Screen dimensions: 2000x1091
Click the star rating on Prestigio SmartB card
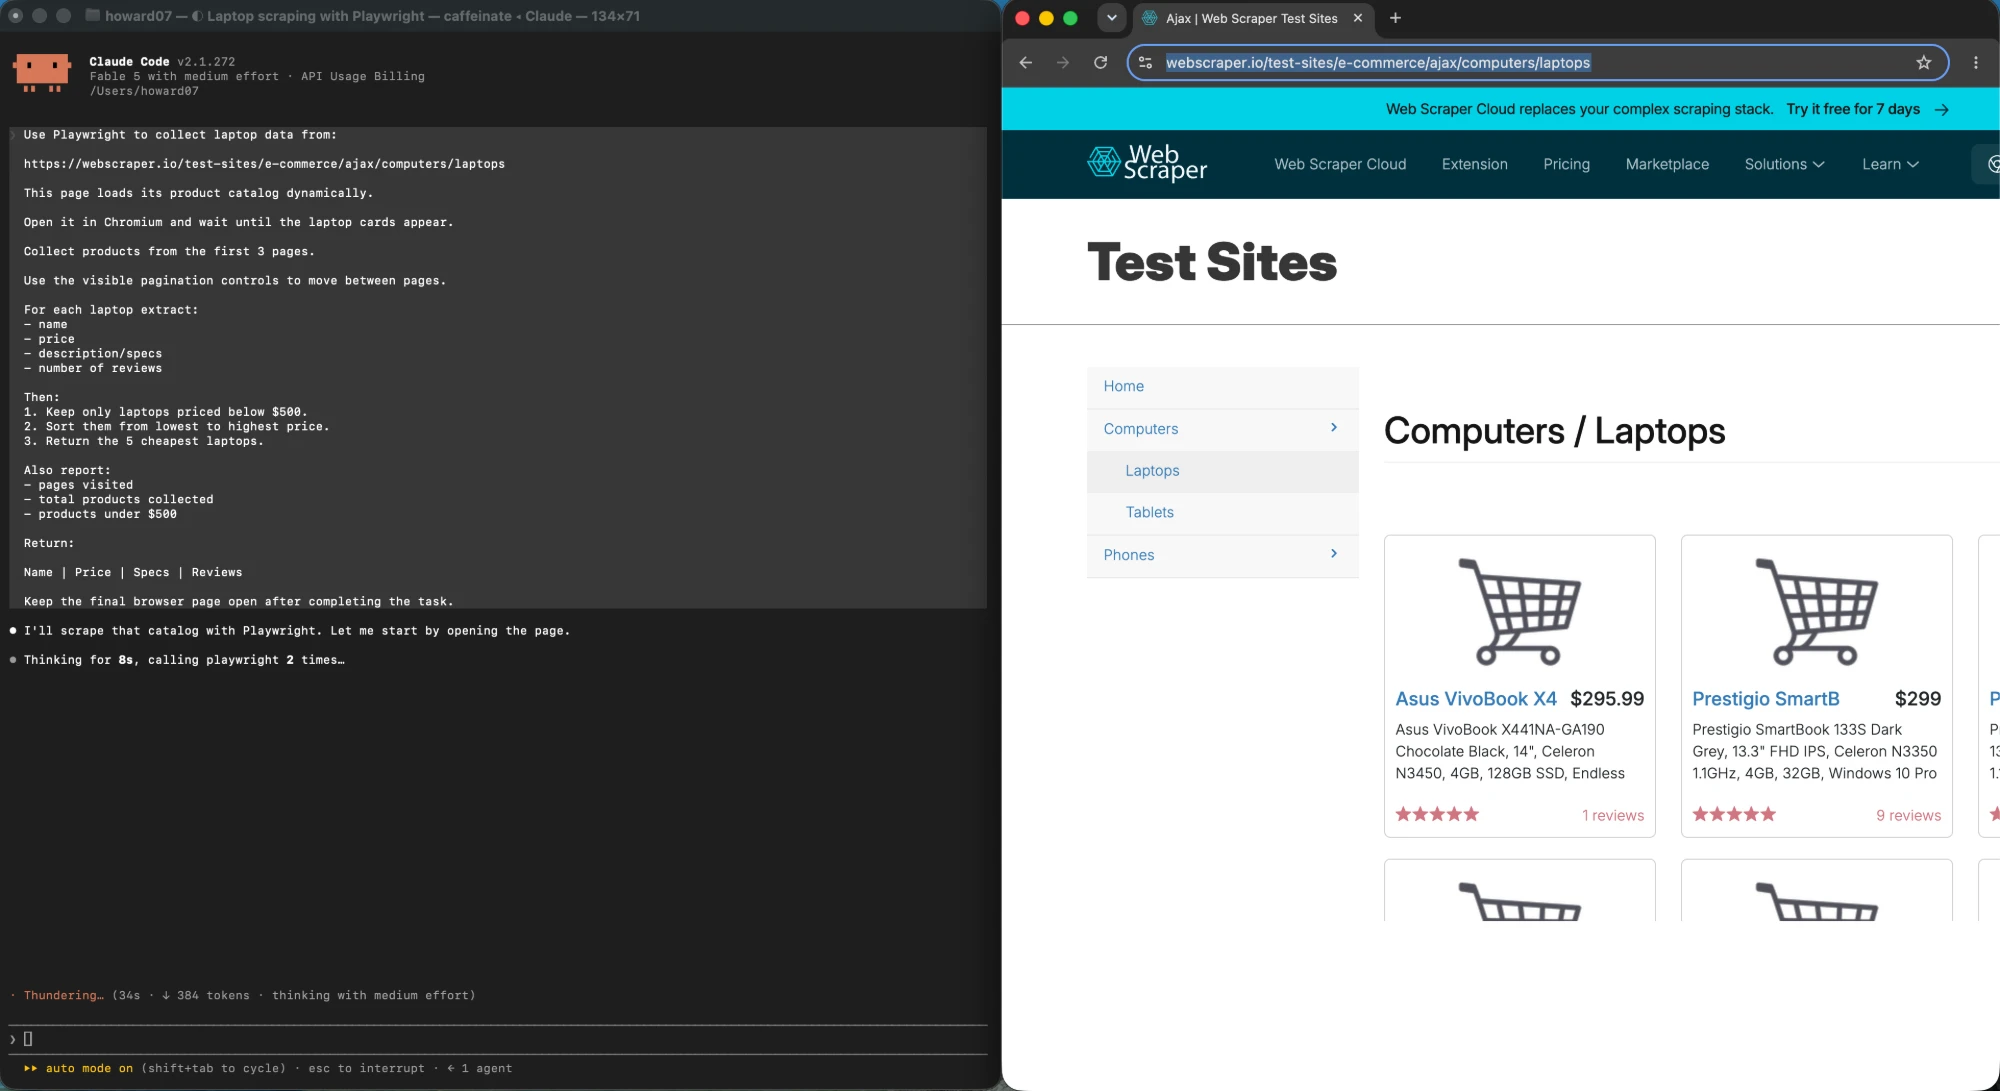tap(1734, 814)
